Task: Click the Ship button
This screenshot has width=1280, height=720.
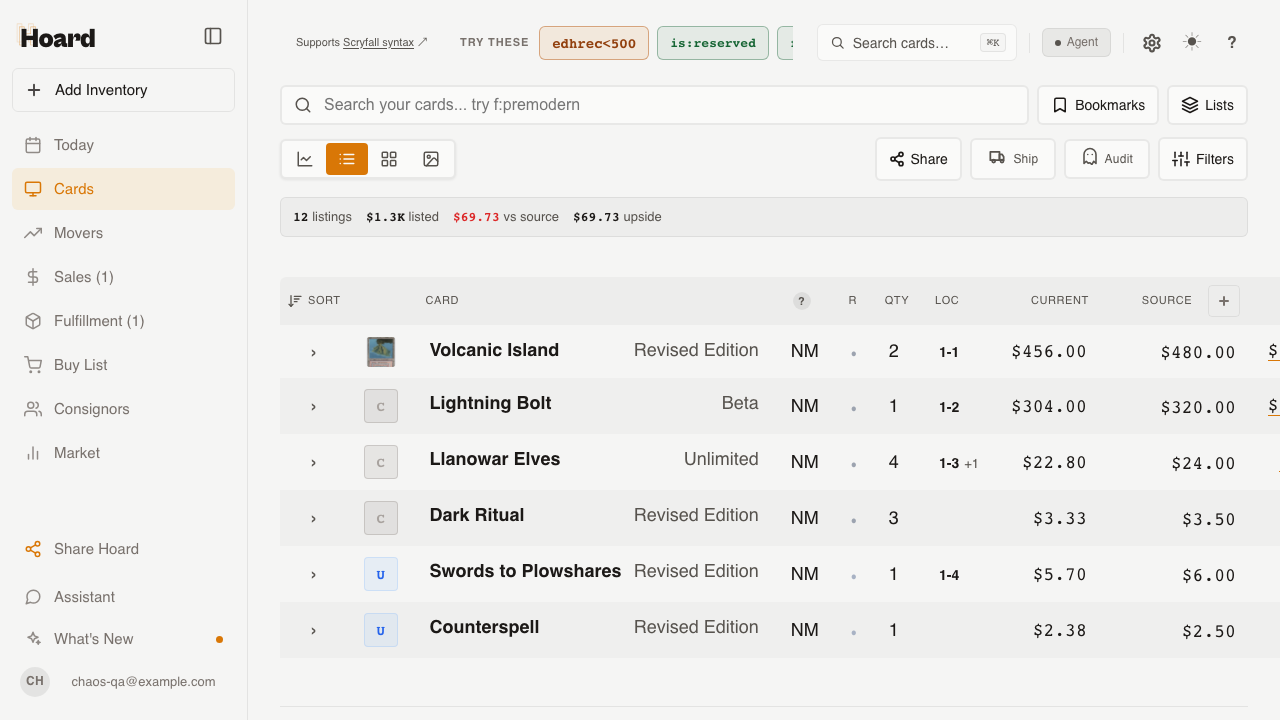Action: pyautogui.click(x=1013, y=159)
